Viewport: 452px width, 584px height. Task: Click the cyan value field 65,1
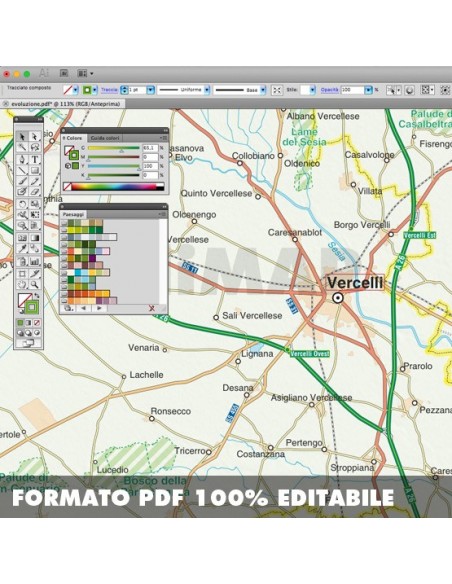(x=150, y=148)
